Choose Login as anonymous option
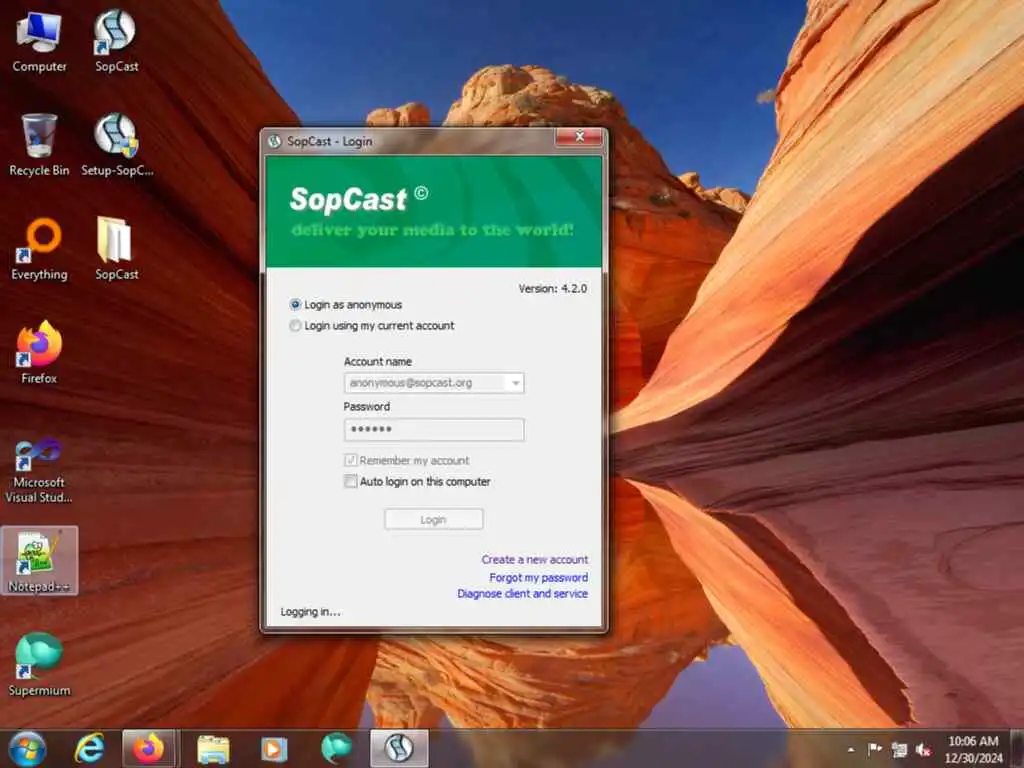This screenshot has width=1024, height=768. [x=345, y=305]
